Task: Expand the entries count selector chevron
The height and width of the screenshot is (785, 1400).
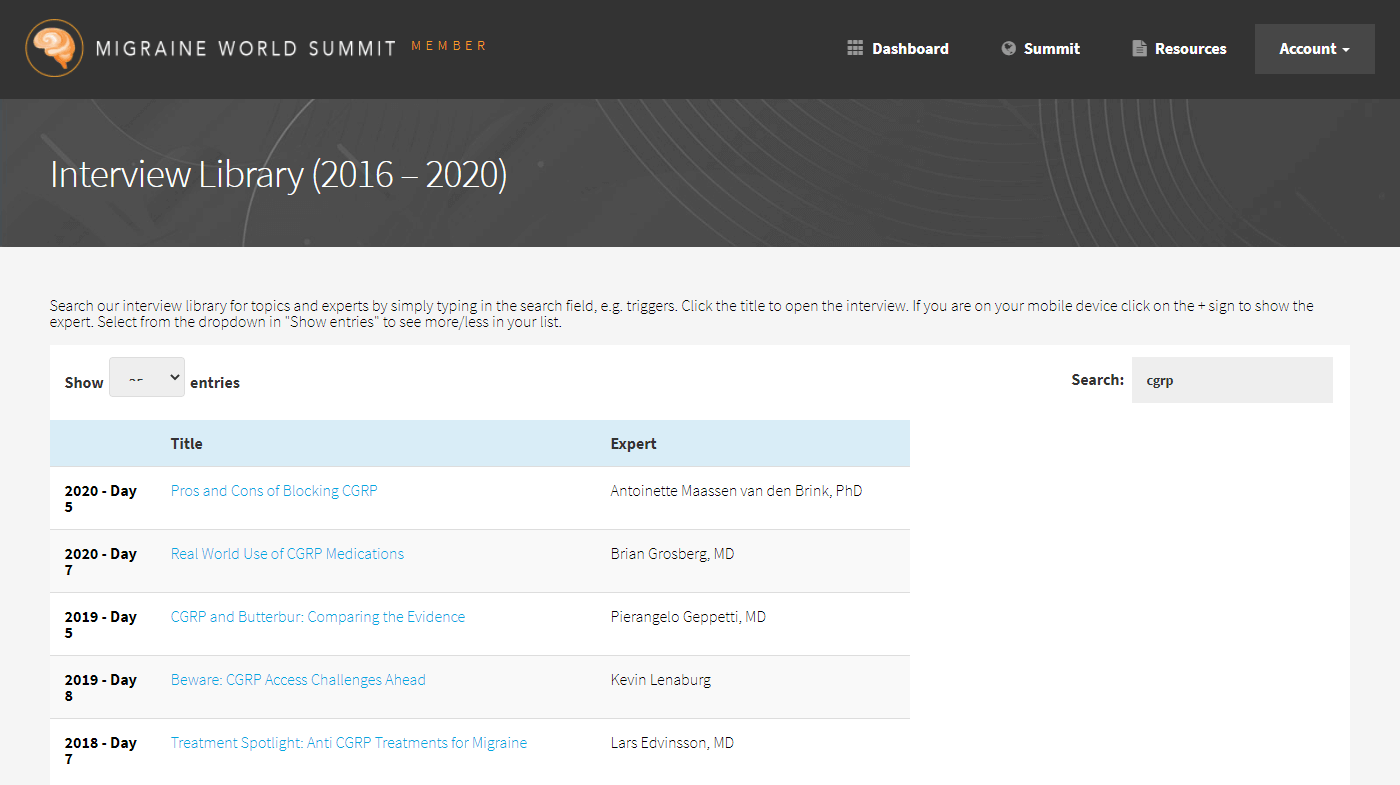Action: (x=173, y=377)
